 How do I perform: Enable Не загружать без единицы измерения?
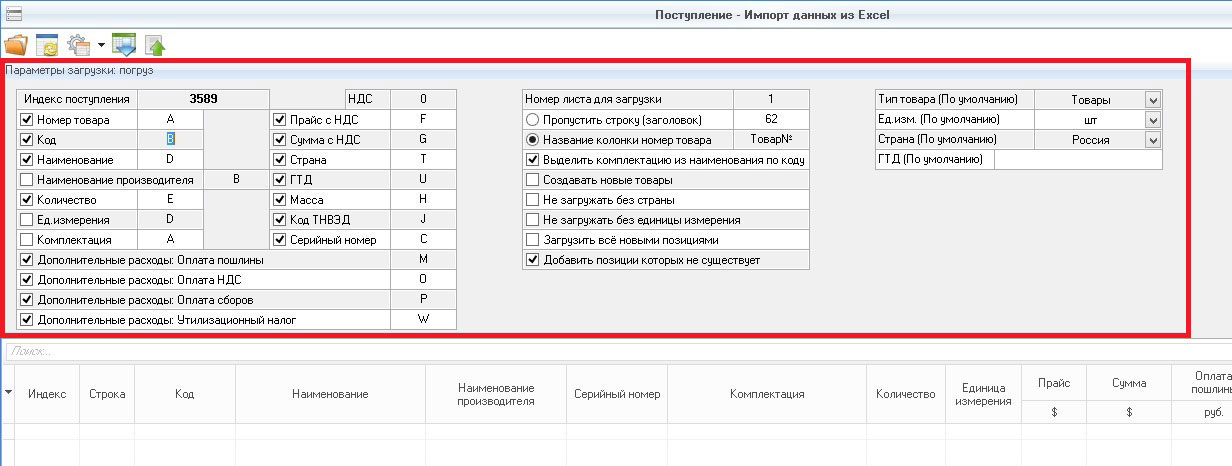(x=533, y=220)
